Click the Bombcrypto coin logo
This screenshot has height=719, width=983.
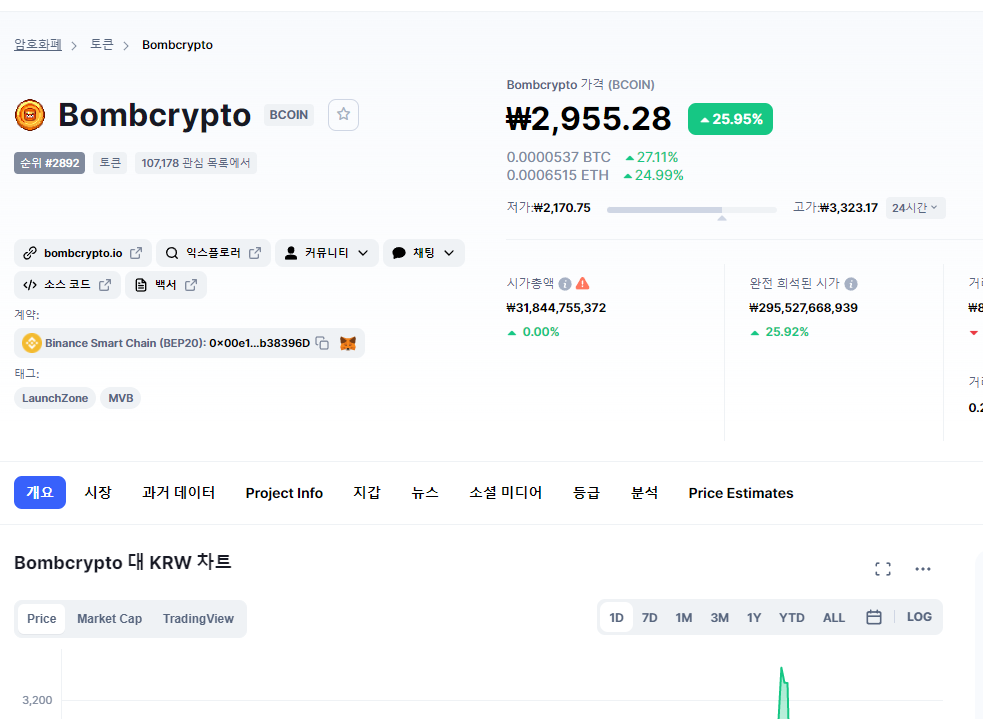(x=30, y=115)
